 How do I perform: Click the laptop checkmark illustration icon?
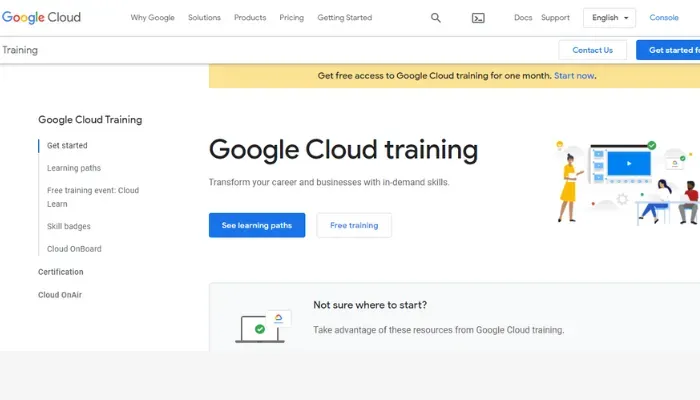click(x=263, y=327)
